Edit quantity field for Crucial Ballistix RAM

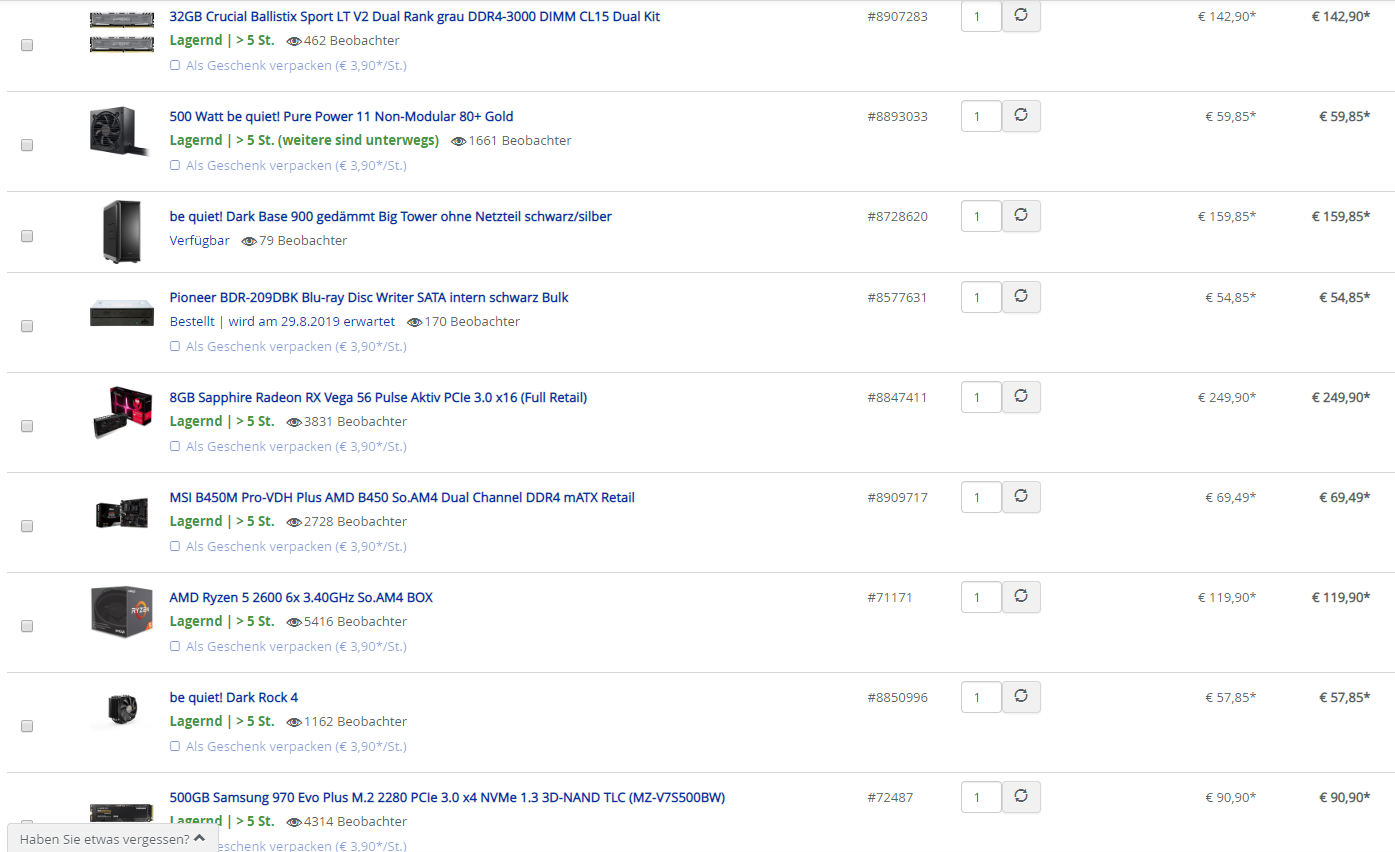[981, 16]
